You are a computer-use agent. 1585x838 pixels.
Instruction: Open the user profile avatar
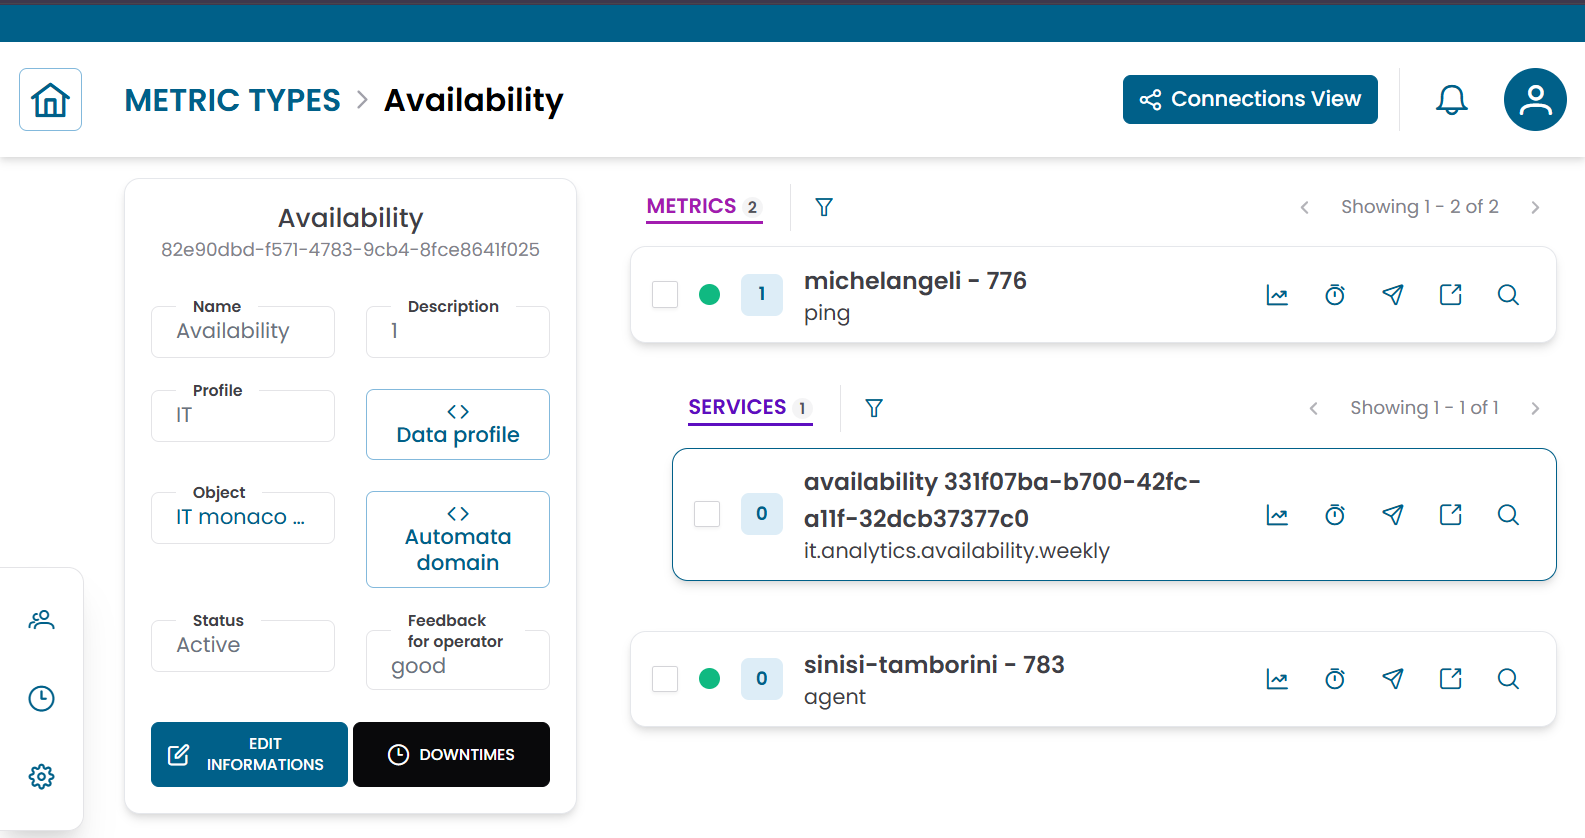[x=1534, y=100]
